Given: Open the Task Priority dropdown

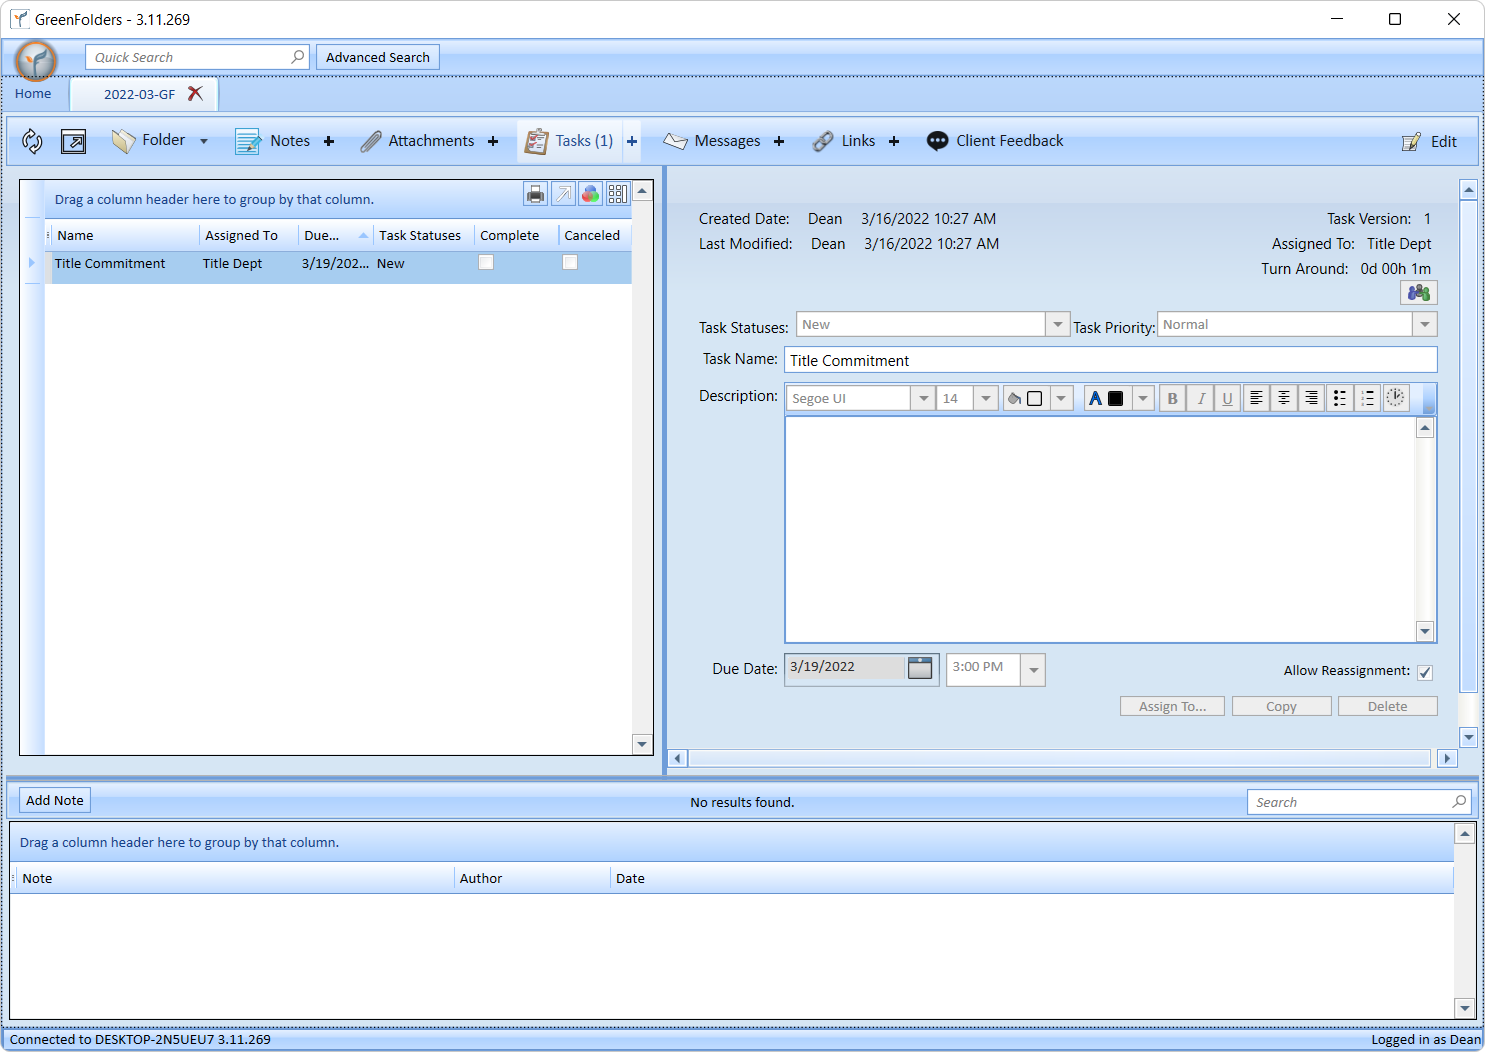Looking at the screenshot, I should [1425, 325].
